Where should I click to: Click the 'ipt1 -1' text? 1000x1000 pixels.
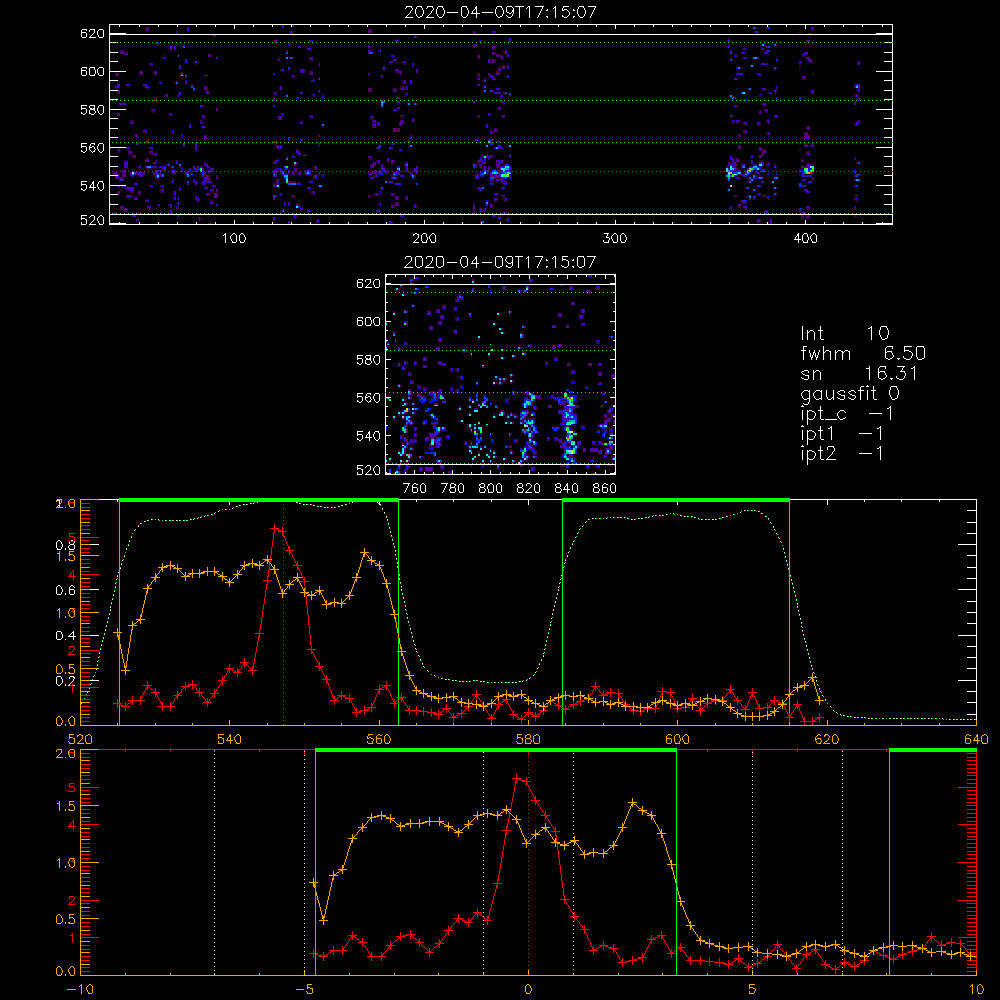tap(842, 434)
